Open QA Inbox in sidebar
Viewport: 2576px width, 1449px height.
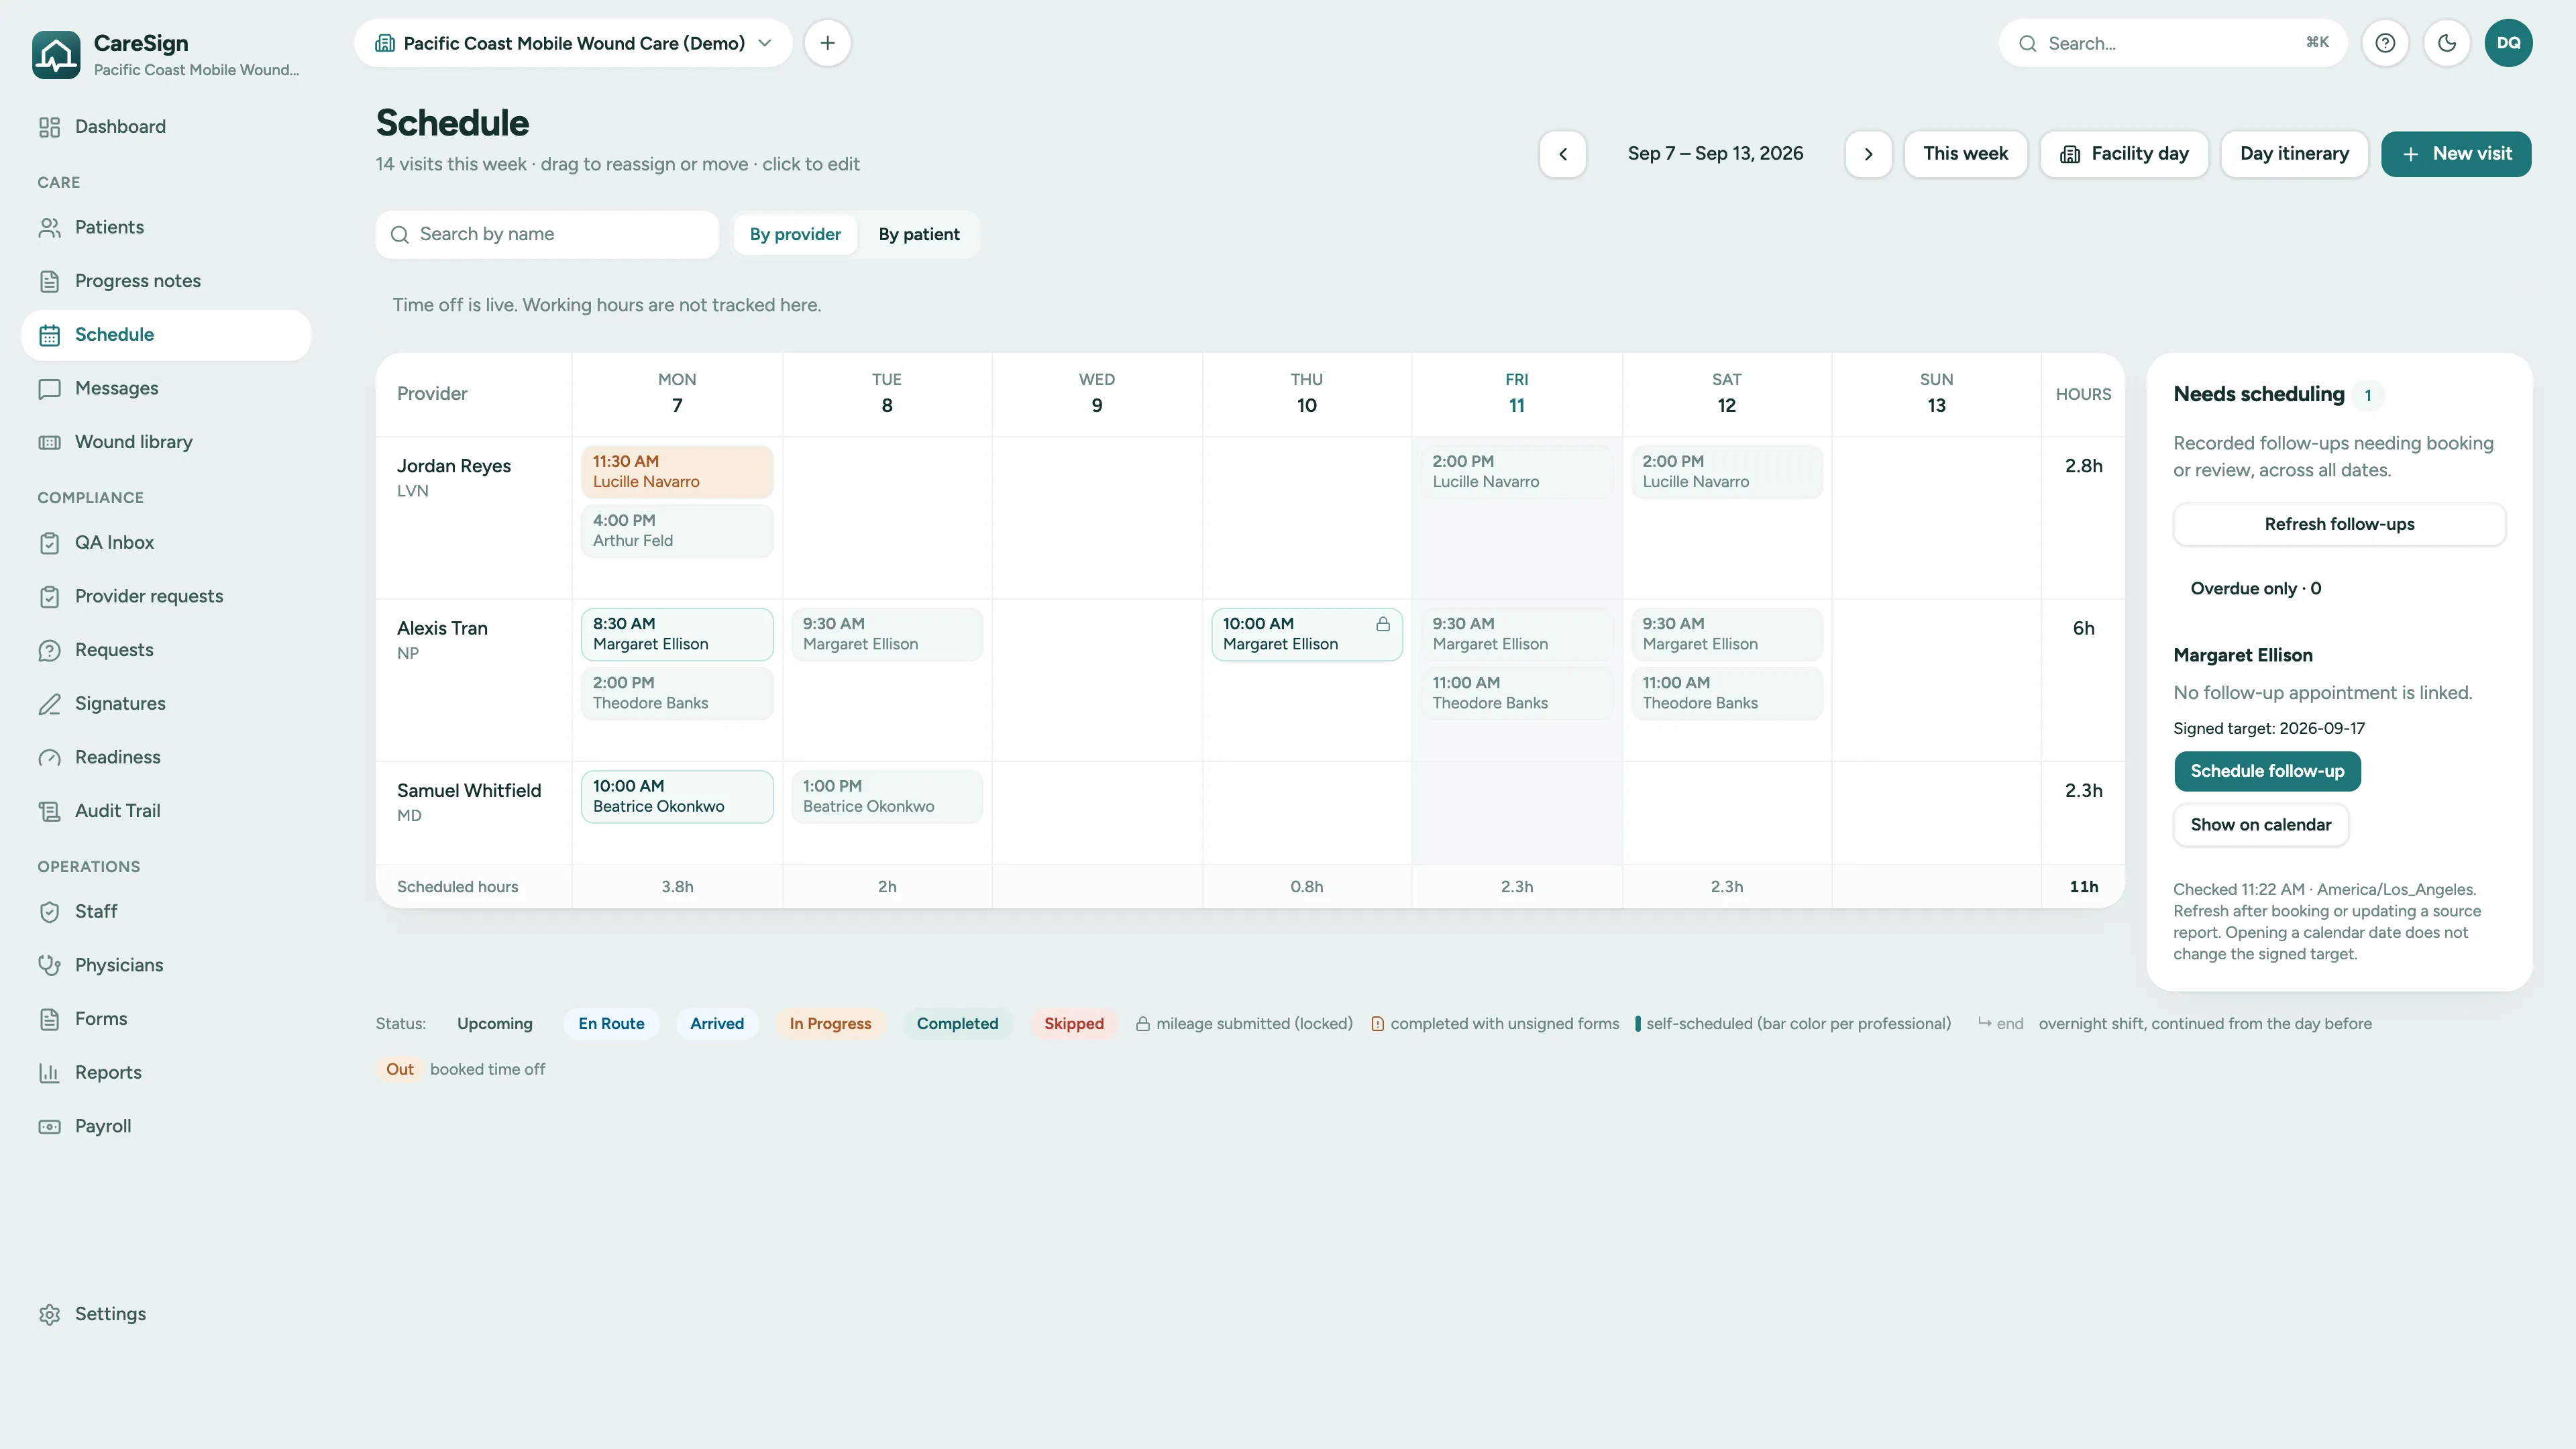(x=166, y=542)
